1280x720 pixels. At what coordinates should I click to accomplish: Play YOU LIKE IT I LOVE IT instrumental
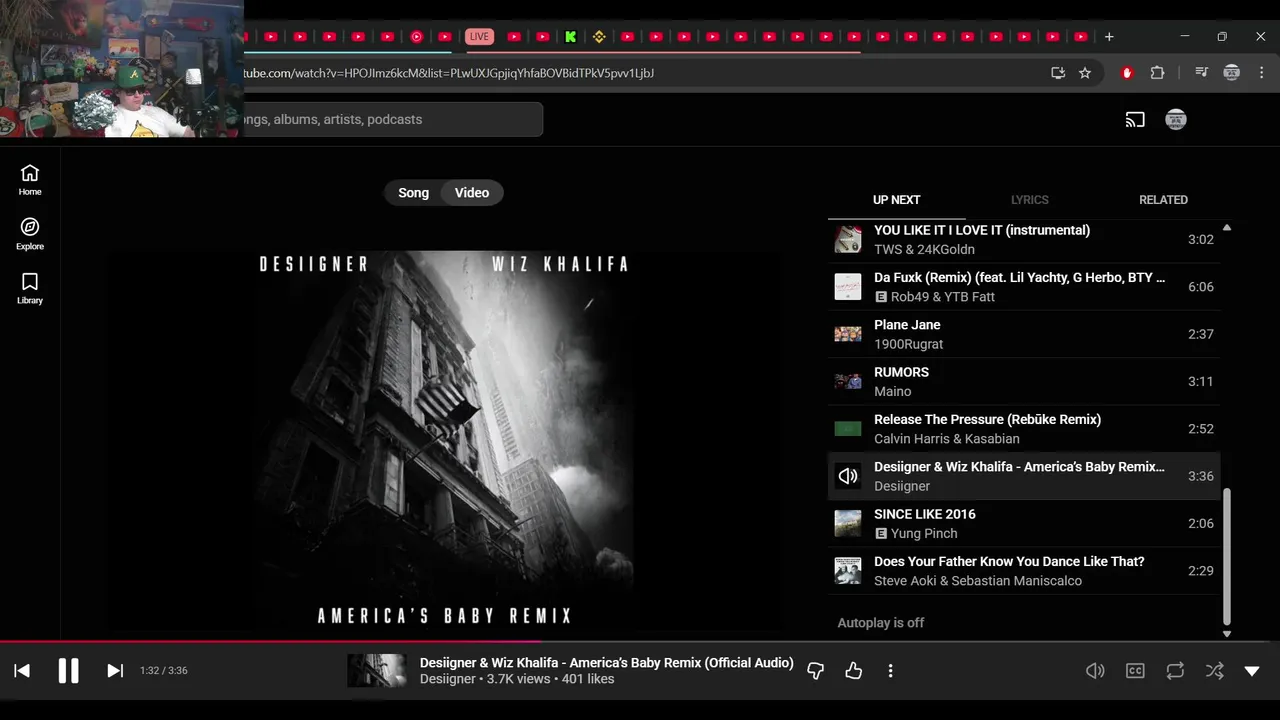pyautogui.click(x=1024, y=239)
